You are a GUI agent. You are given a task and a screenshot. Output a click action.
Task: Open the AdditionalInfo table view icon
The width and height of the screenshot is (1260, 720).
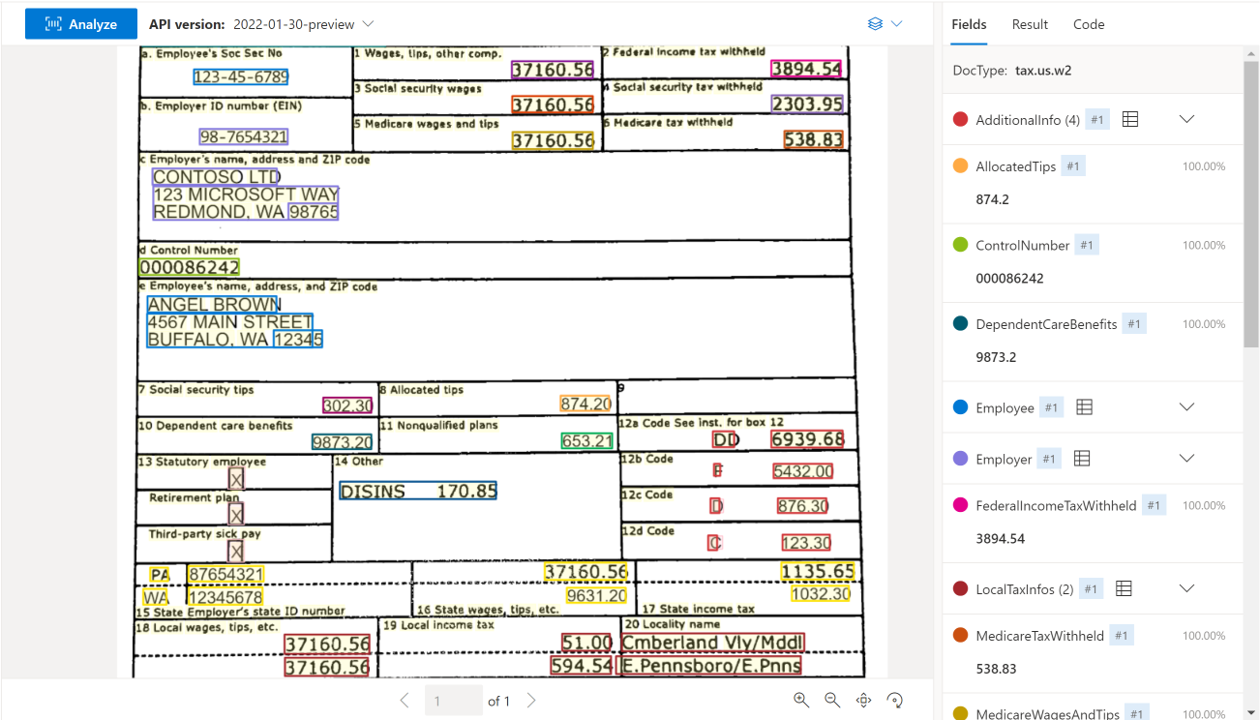click(x=1130, y=119)
